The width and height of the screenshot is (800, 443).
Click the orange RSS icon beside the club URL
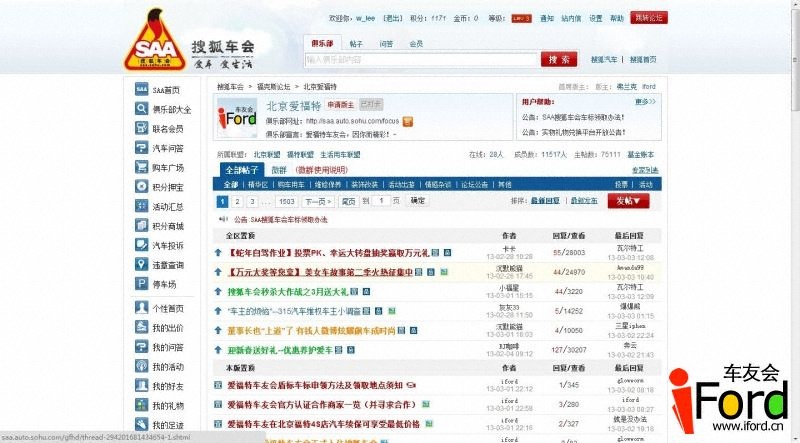(408, 121)
